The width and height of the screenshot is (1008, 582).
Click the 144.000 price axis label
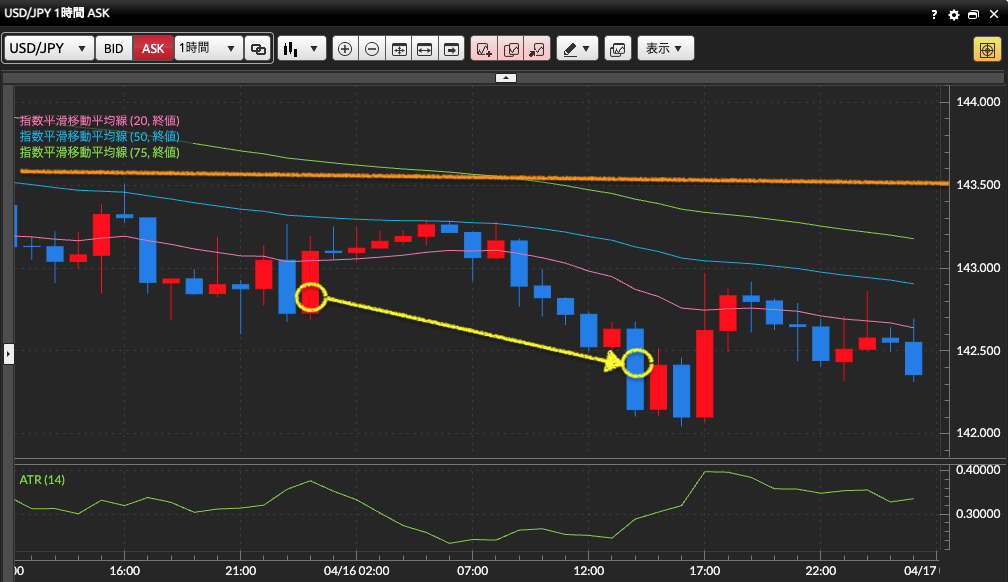pyautogui.click(x=978, y=102)
